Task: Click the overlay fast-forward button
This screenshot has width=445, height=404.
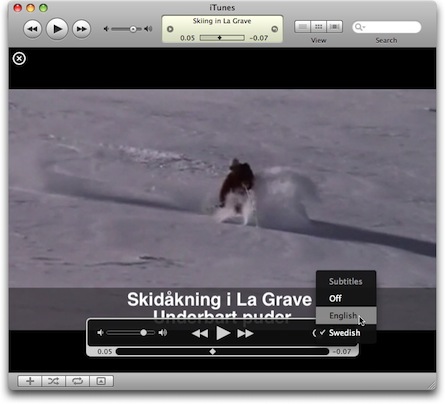Action: tap(245, 333)
